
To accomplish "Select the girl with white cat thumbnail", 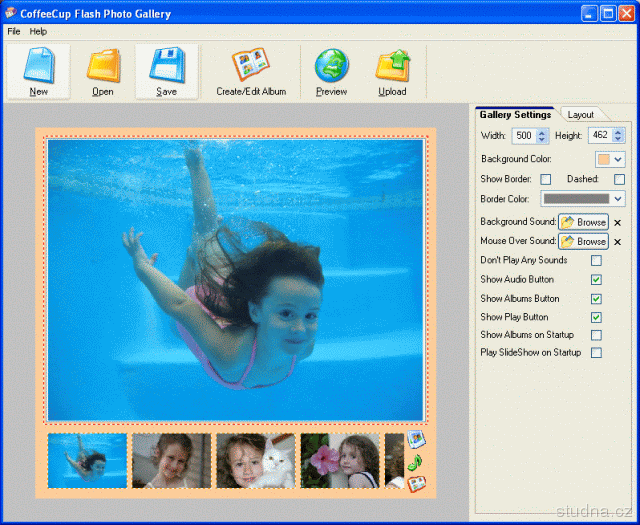I will (255, 461).
